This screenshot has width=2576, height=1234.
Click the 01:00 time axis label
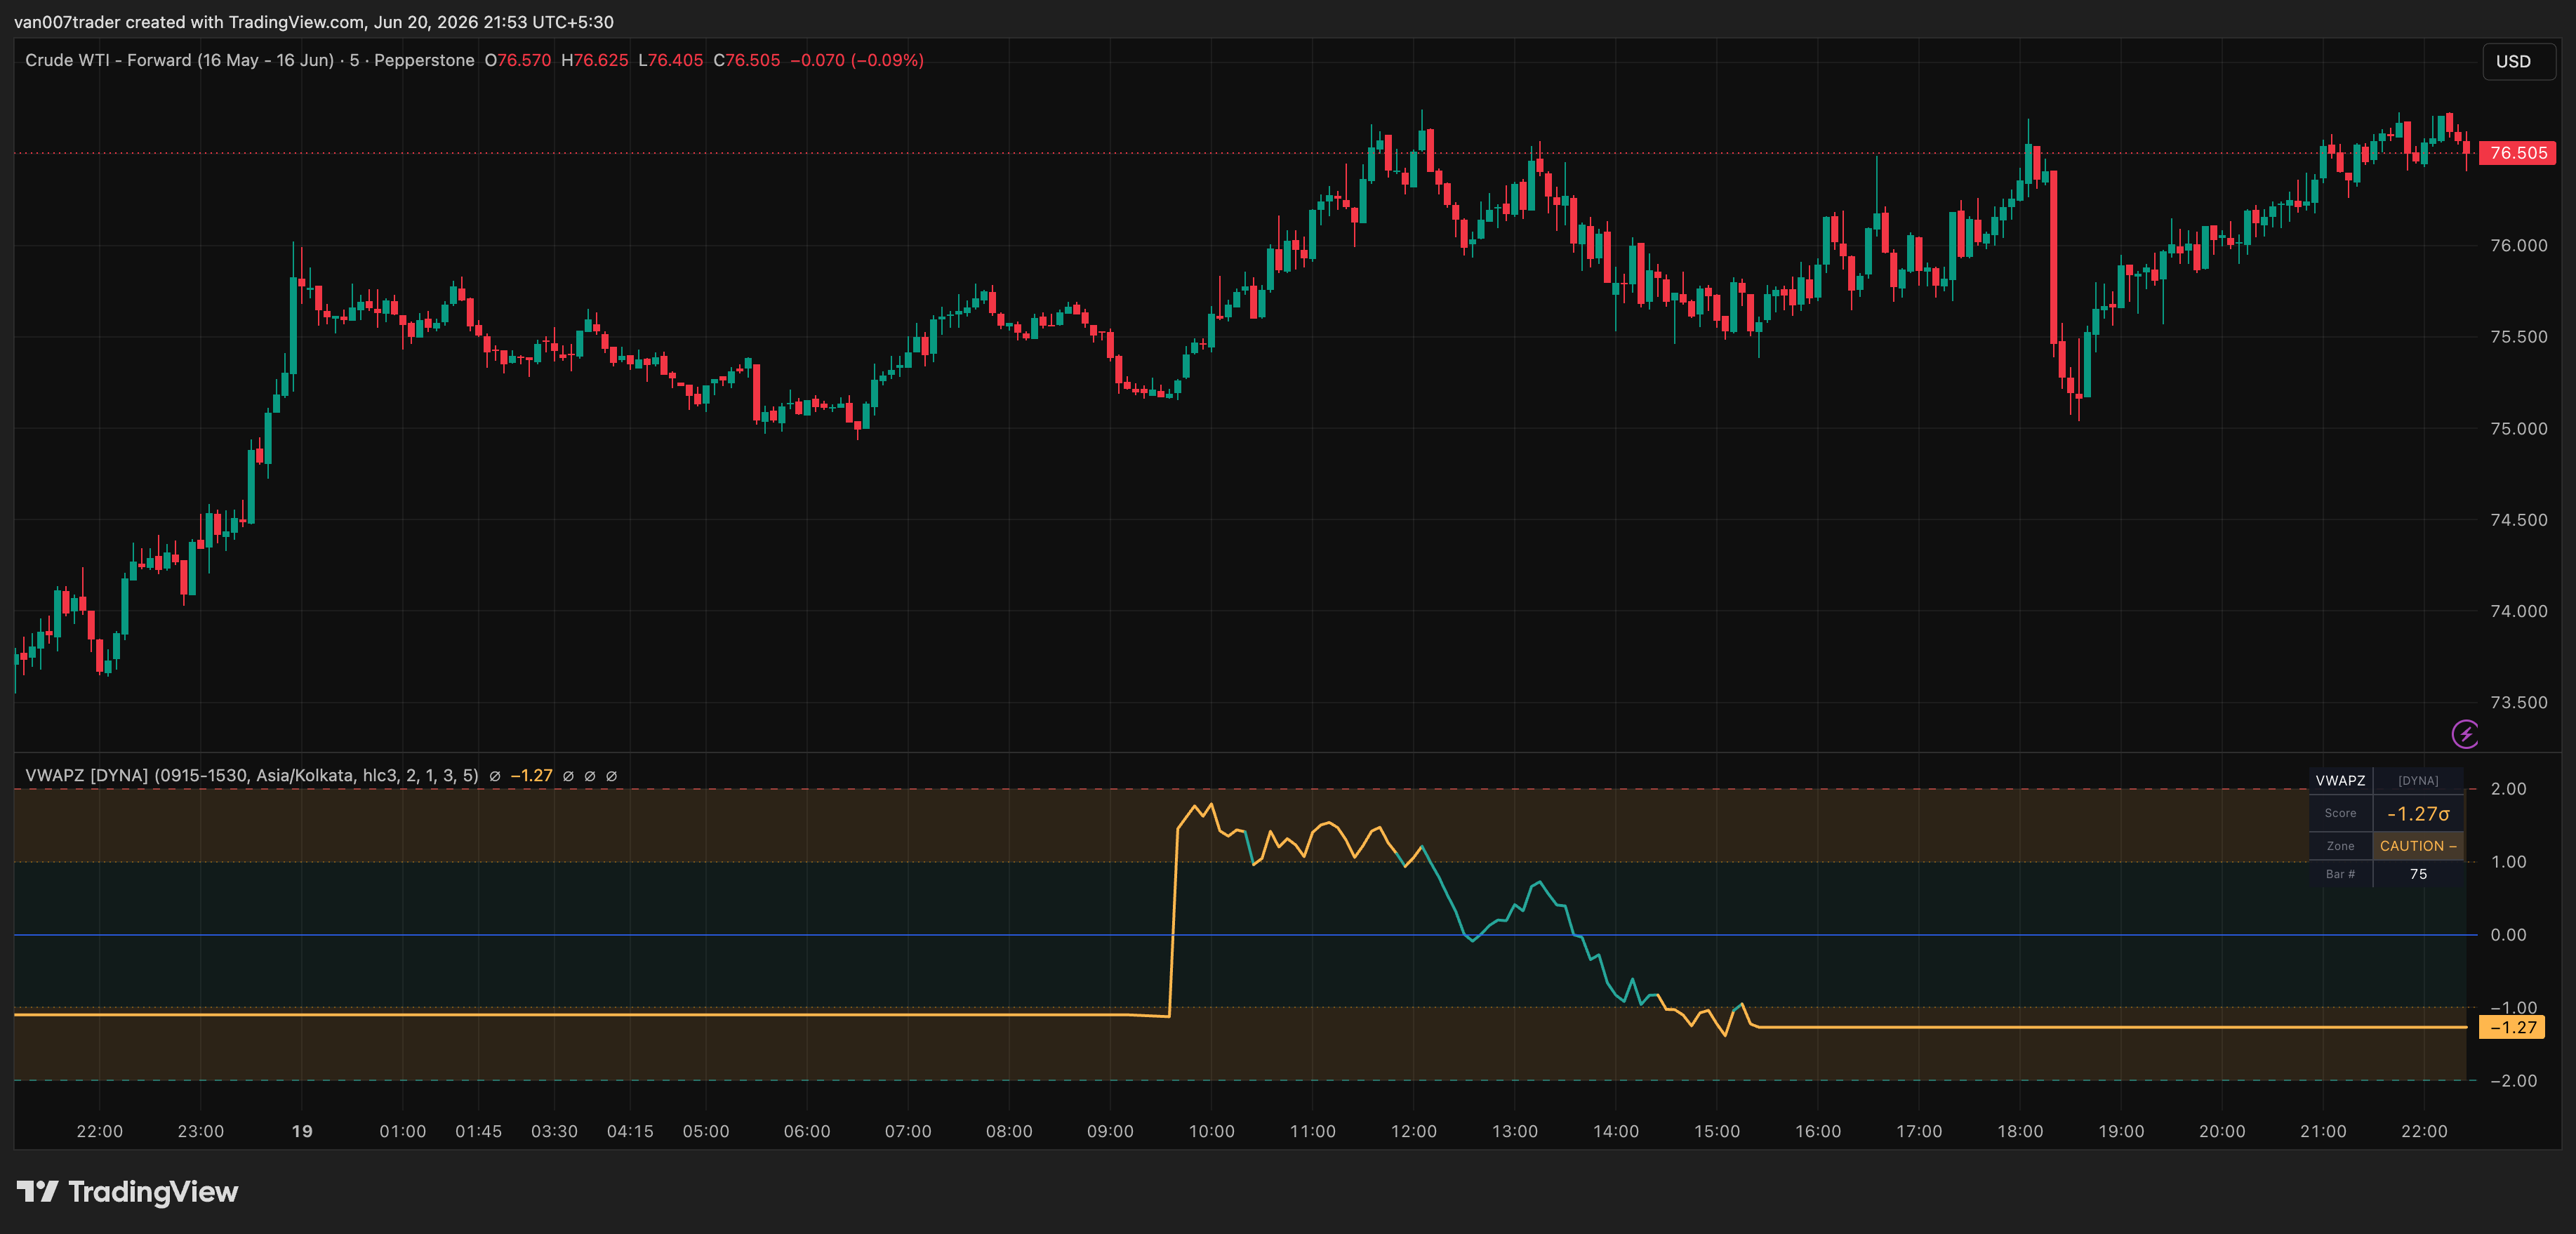tap(403, 1132)
